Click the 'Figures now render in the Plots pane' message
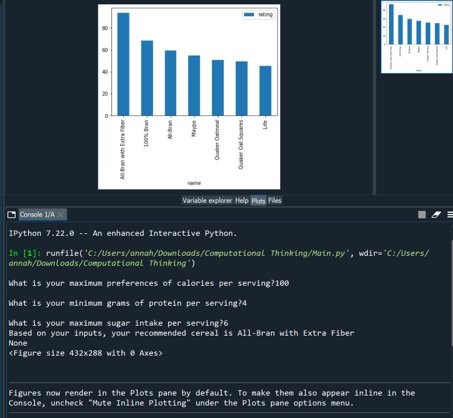 [212, 398]
